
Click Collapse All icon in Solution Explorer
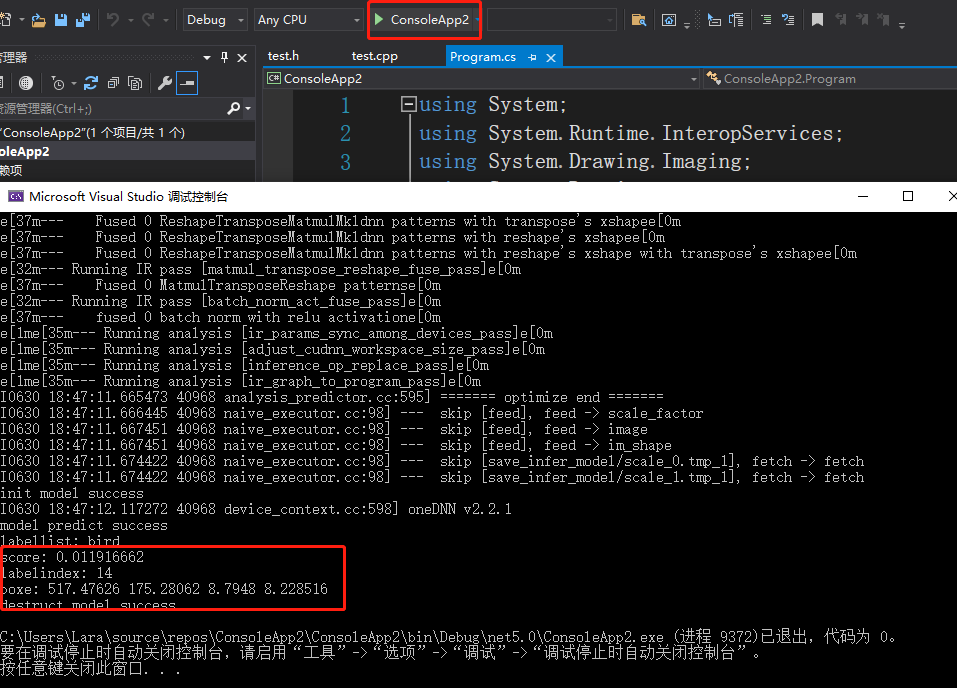click(111, 83)
